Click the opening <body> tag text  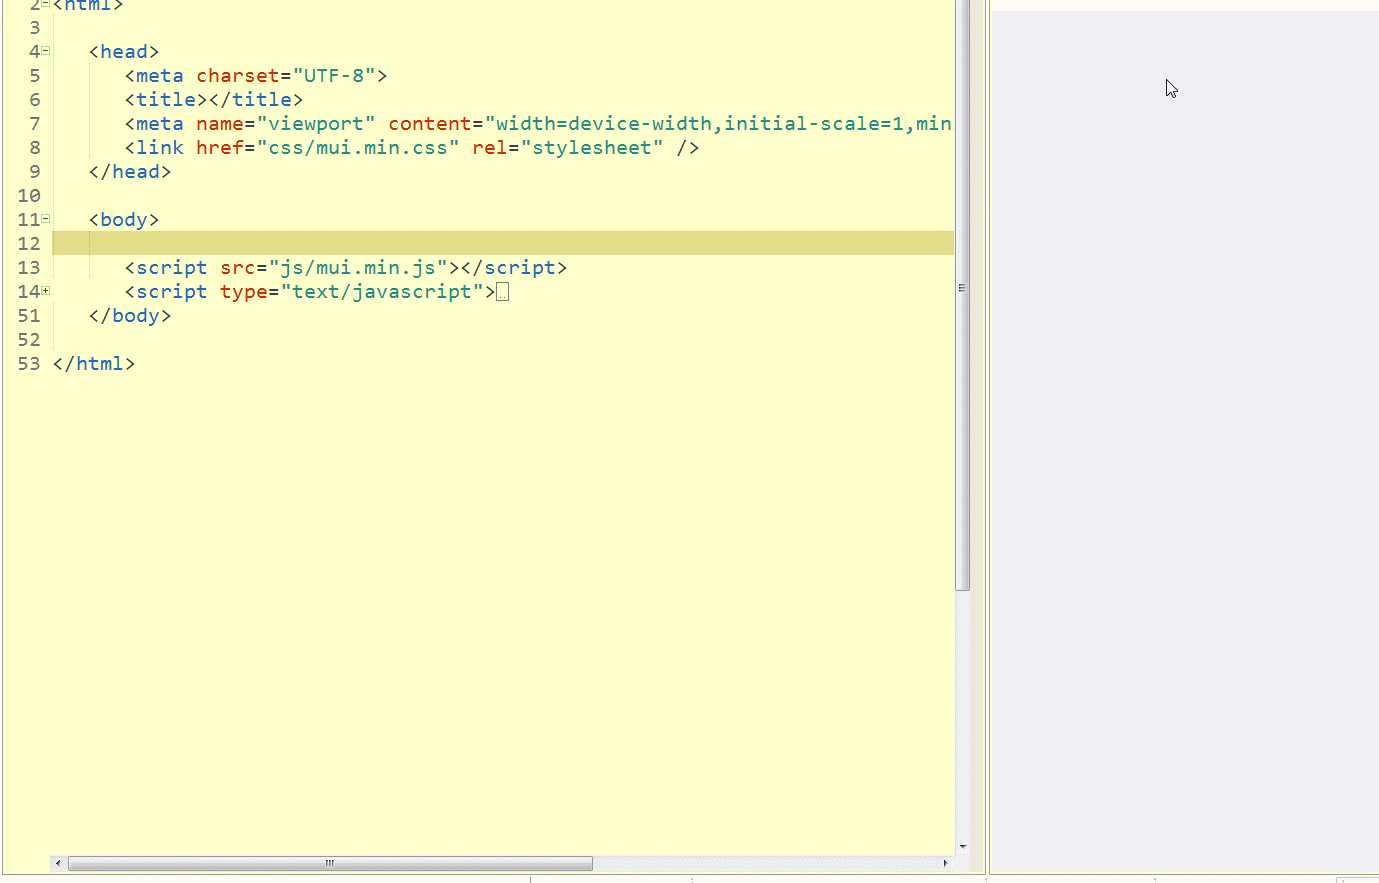pyautogui.click(x=124, y=220)
